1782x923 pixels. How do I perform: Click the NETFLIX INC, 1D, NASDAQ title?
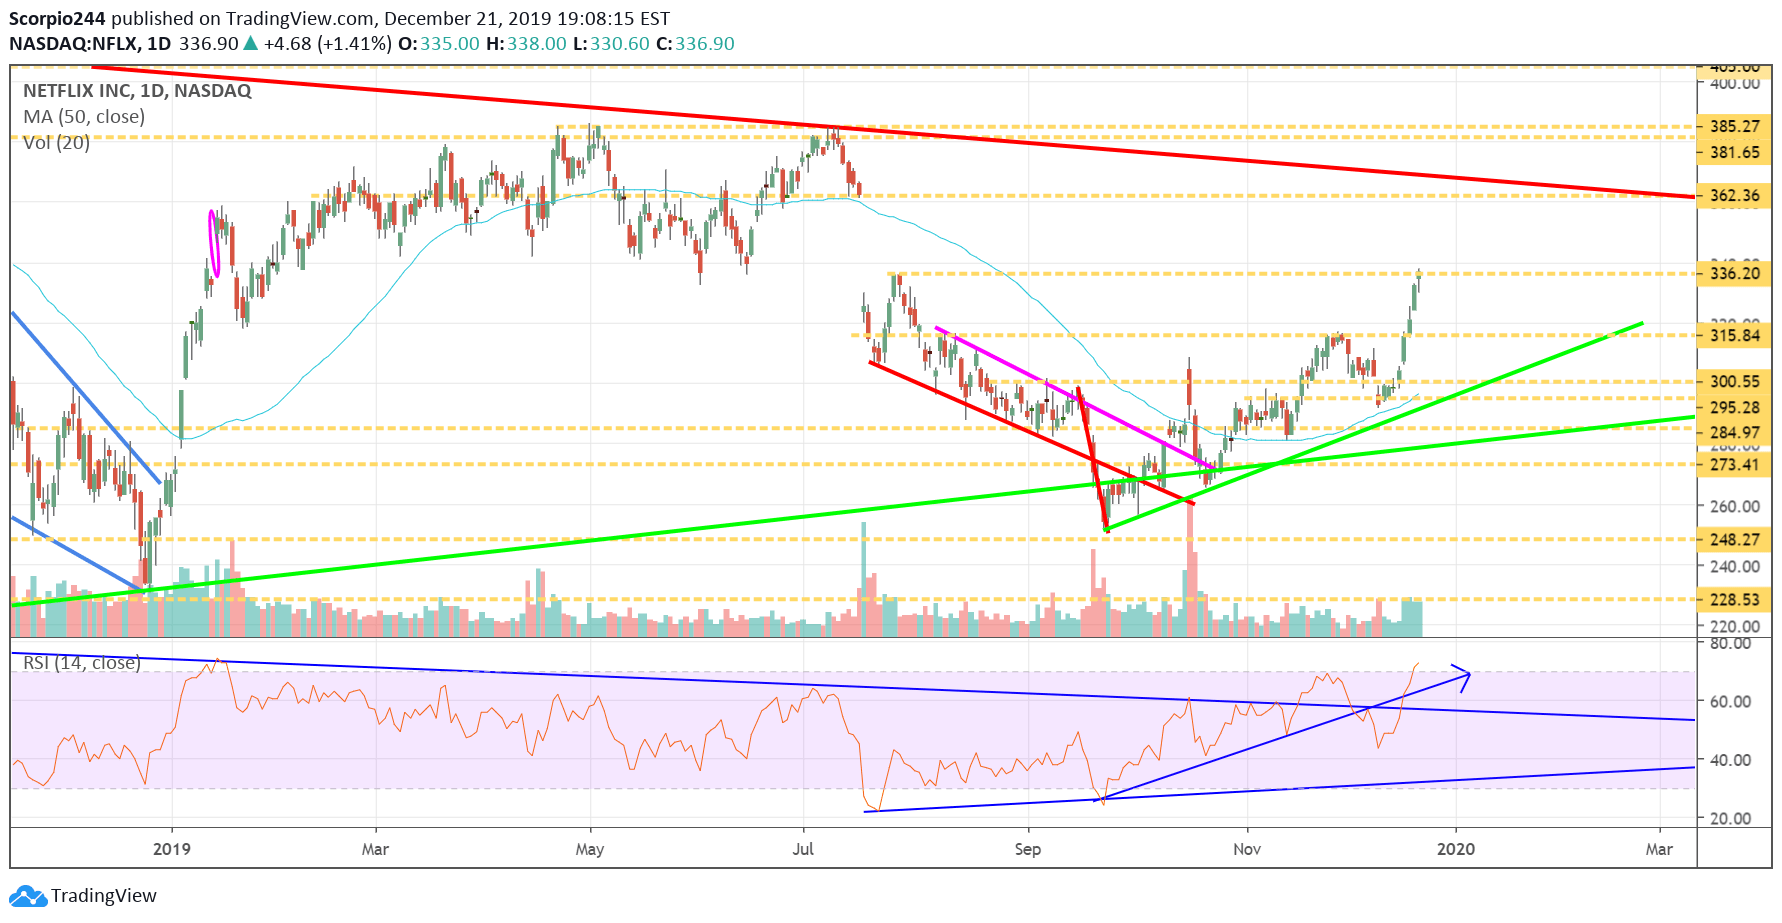pyautogui.click(x=137, y=91)
